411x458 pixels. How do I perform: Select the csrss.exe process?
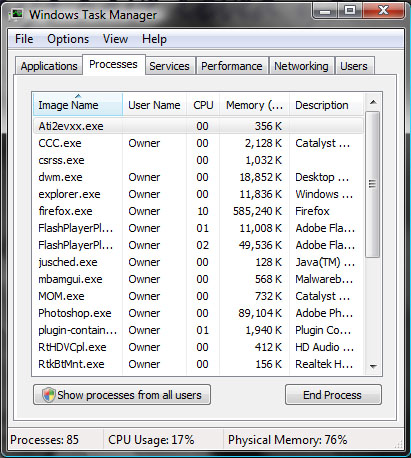198,160
